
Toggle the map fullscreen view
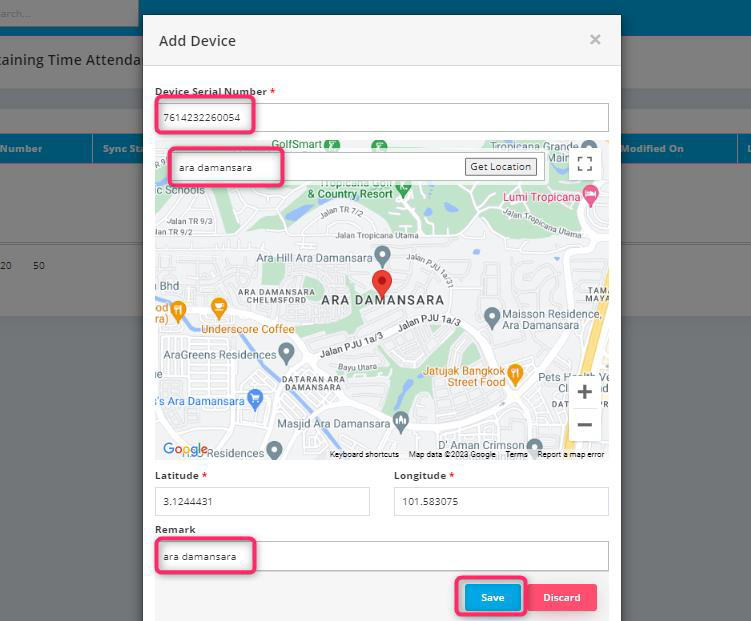[584, 164]
